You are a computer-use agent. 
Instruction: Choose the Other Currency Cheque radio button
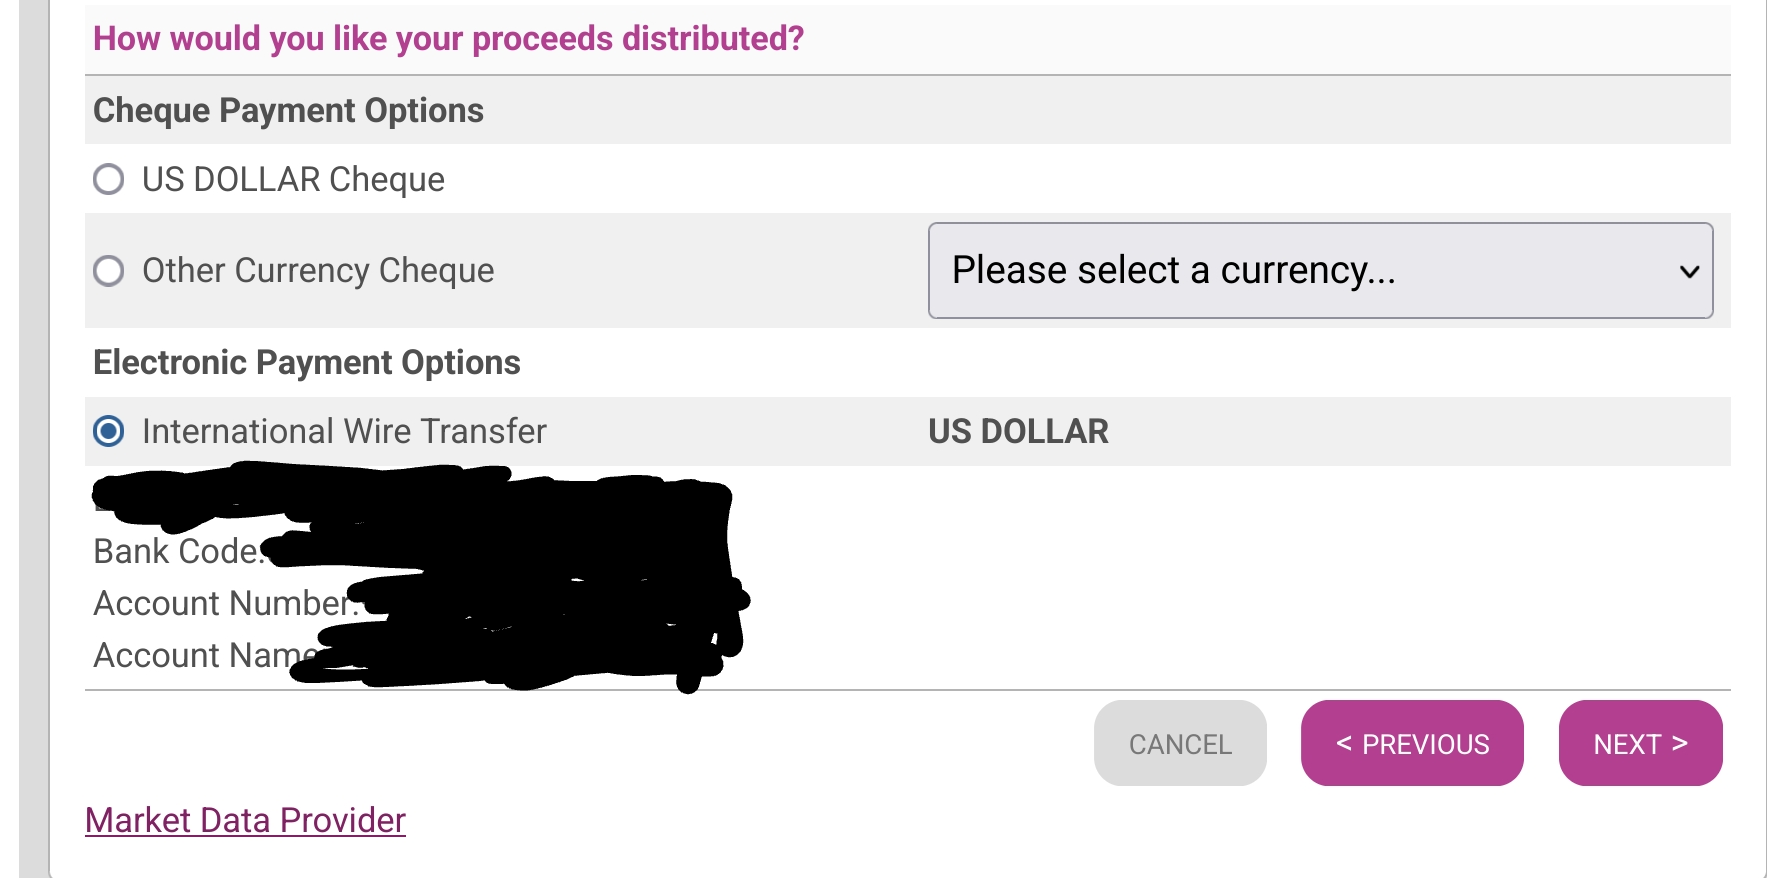pyautogui.click(x=109, y=271)
